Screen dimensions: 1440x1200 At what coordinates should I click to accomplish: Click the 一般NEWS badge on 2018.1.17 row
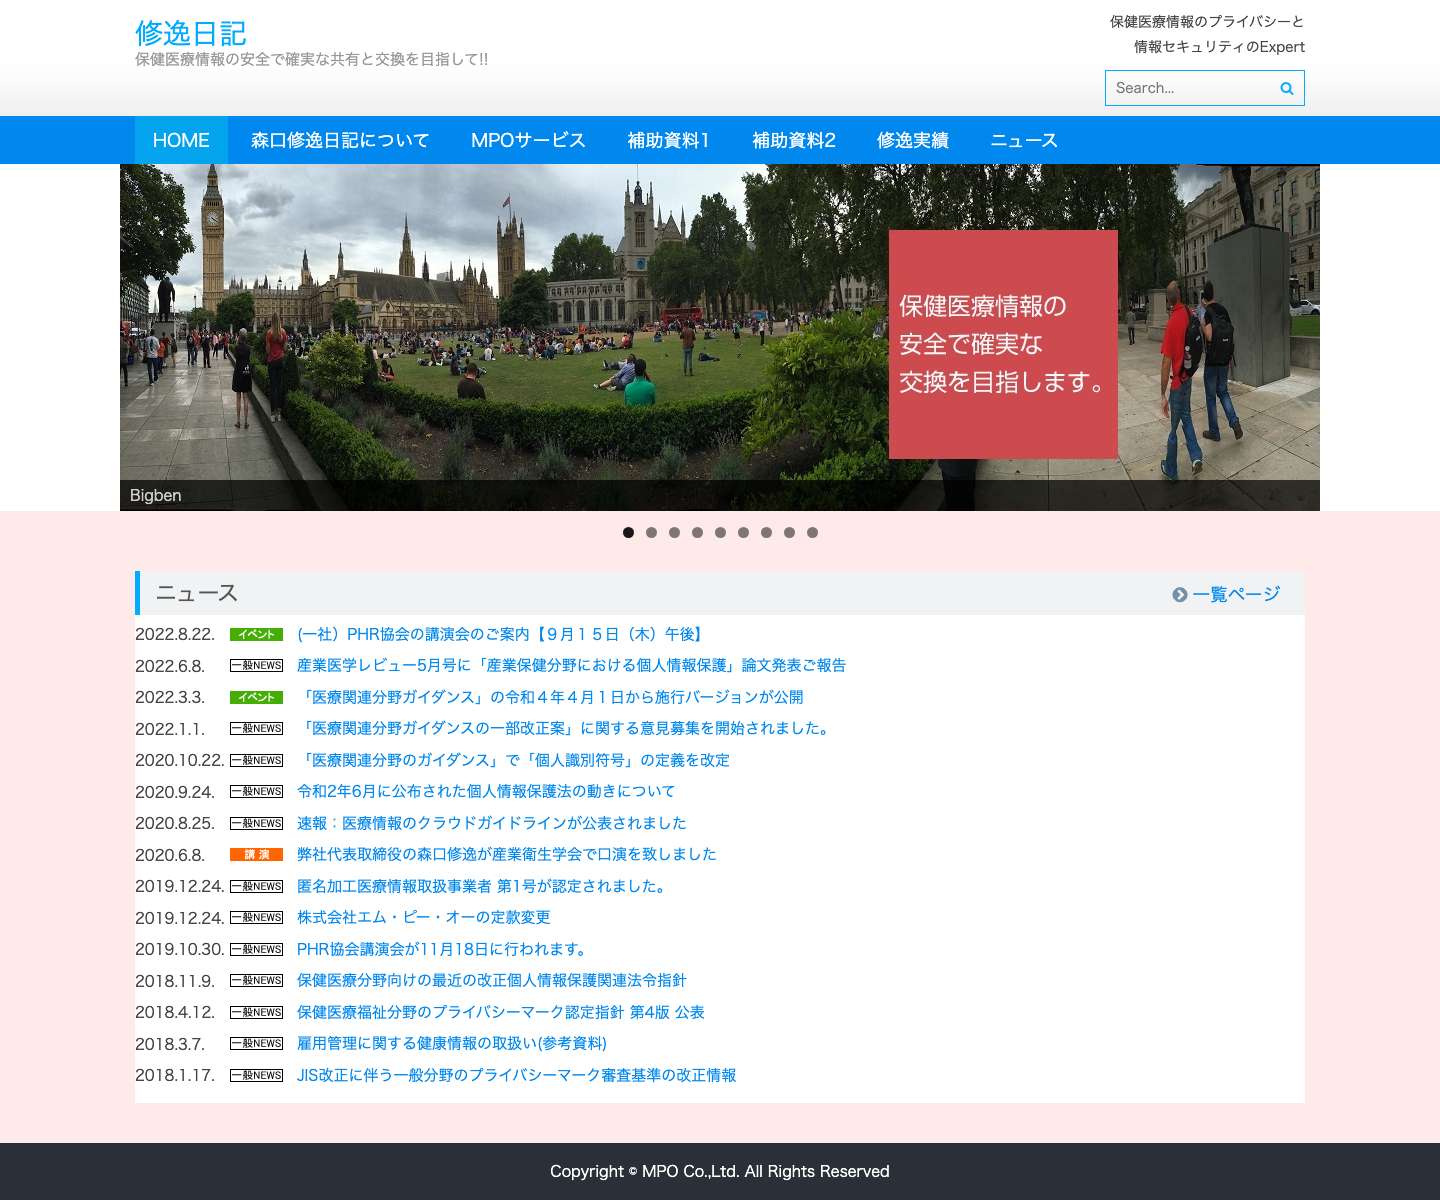point(256,1075)
